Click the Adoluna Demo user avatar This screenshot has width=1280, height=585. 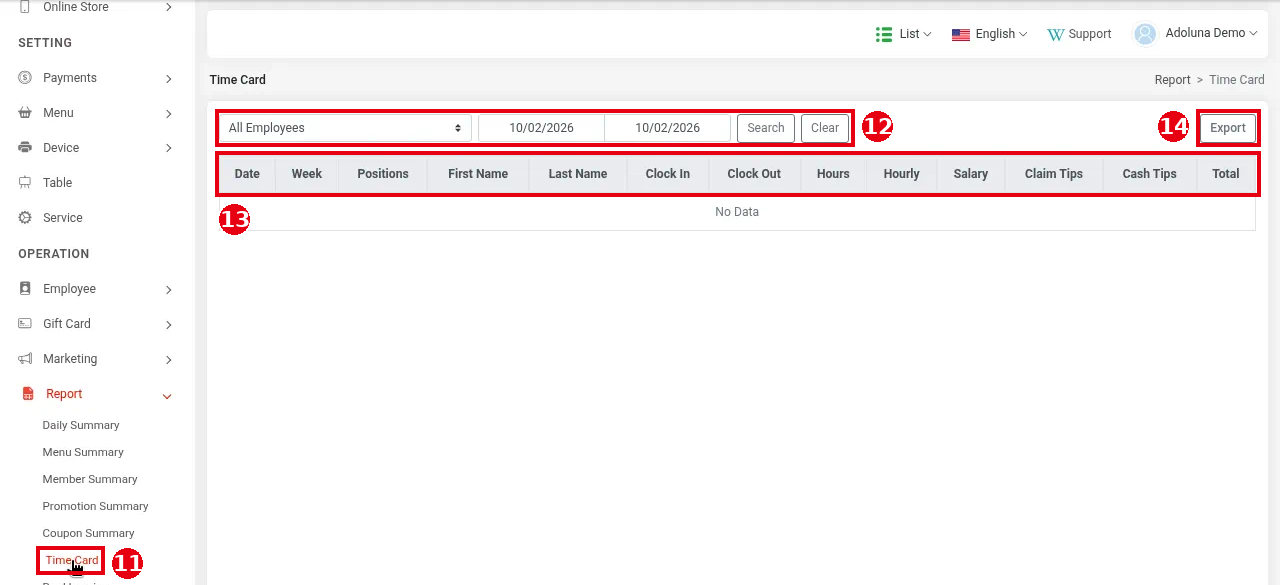coord(1145,34)
